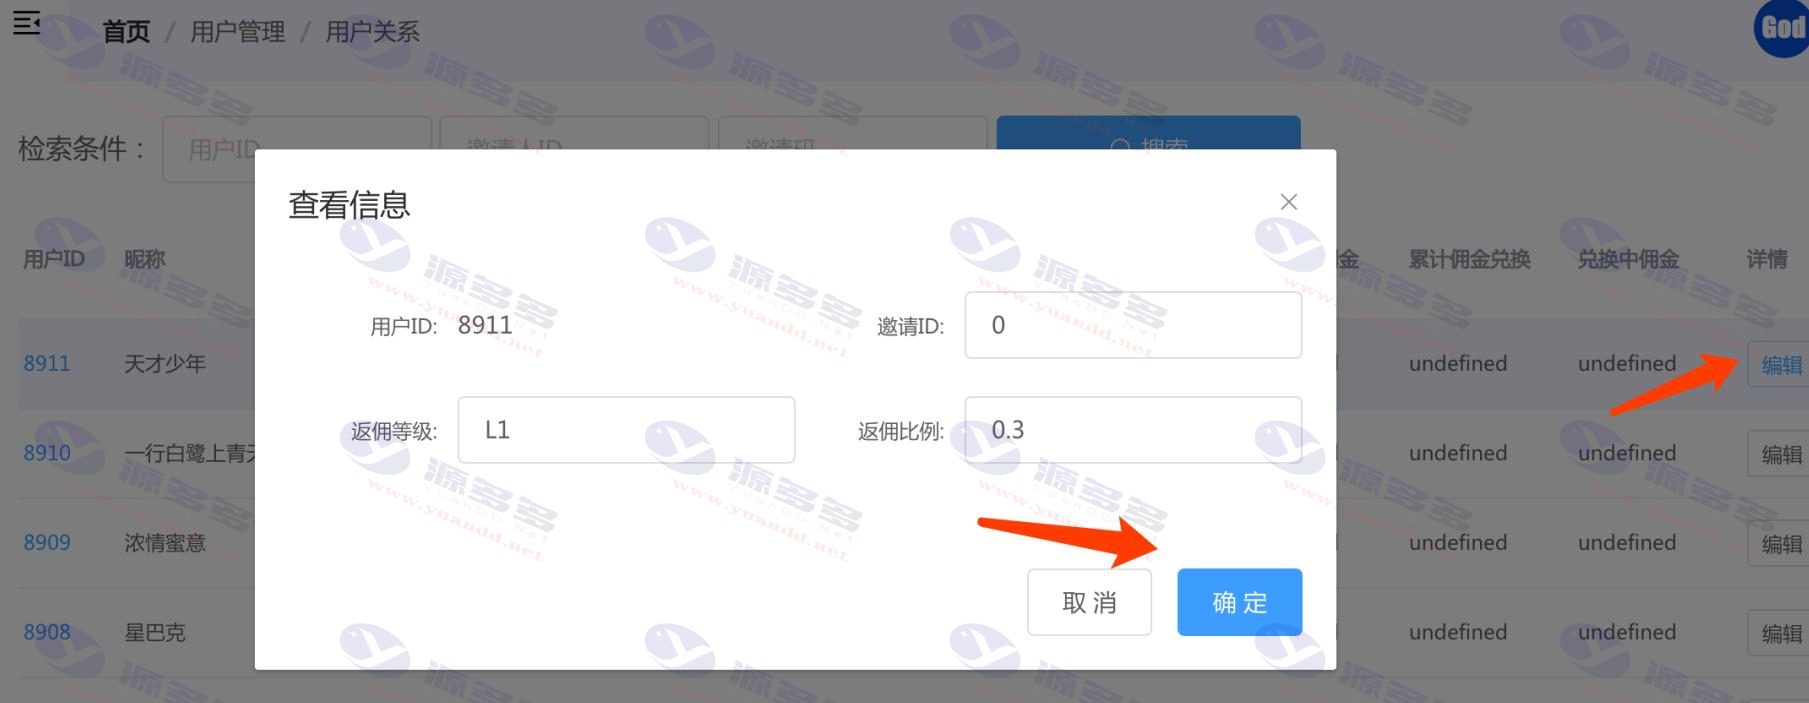
Task: Select 用户关系 breadcrumb item
Action: pos(373,32)
